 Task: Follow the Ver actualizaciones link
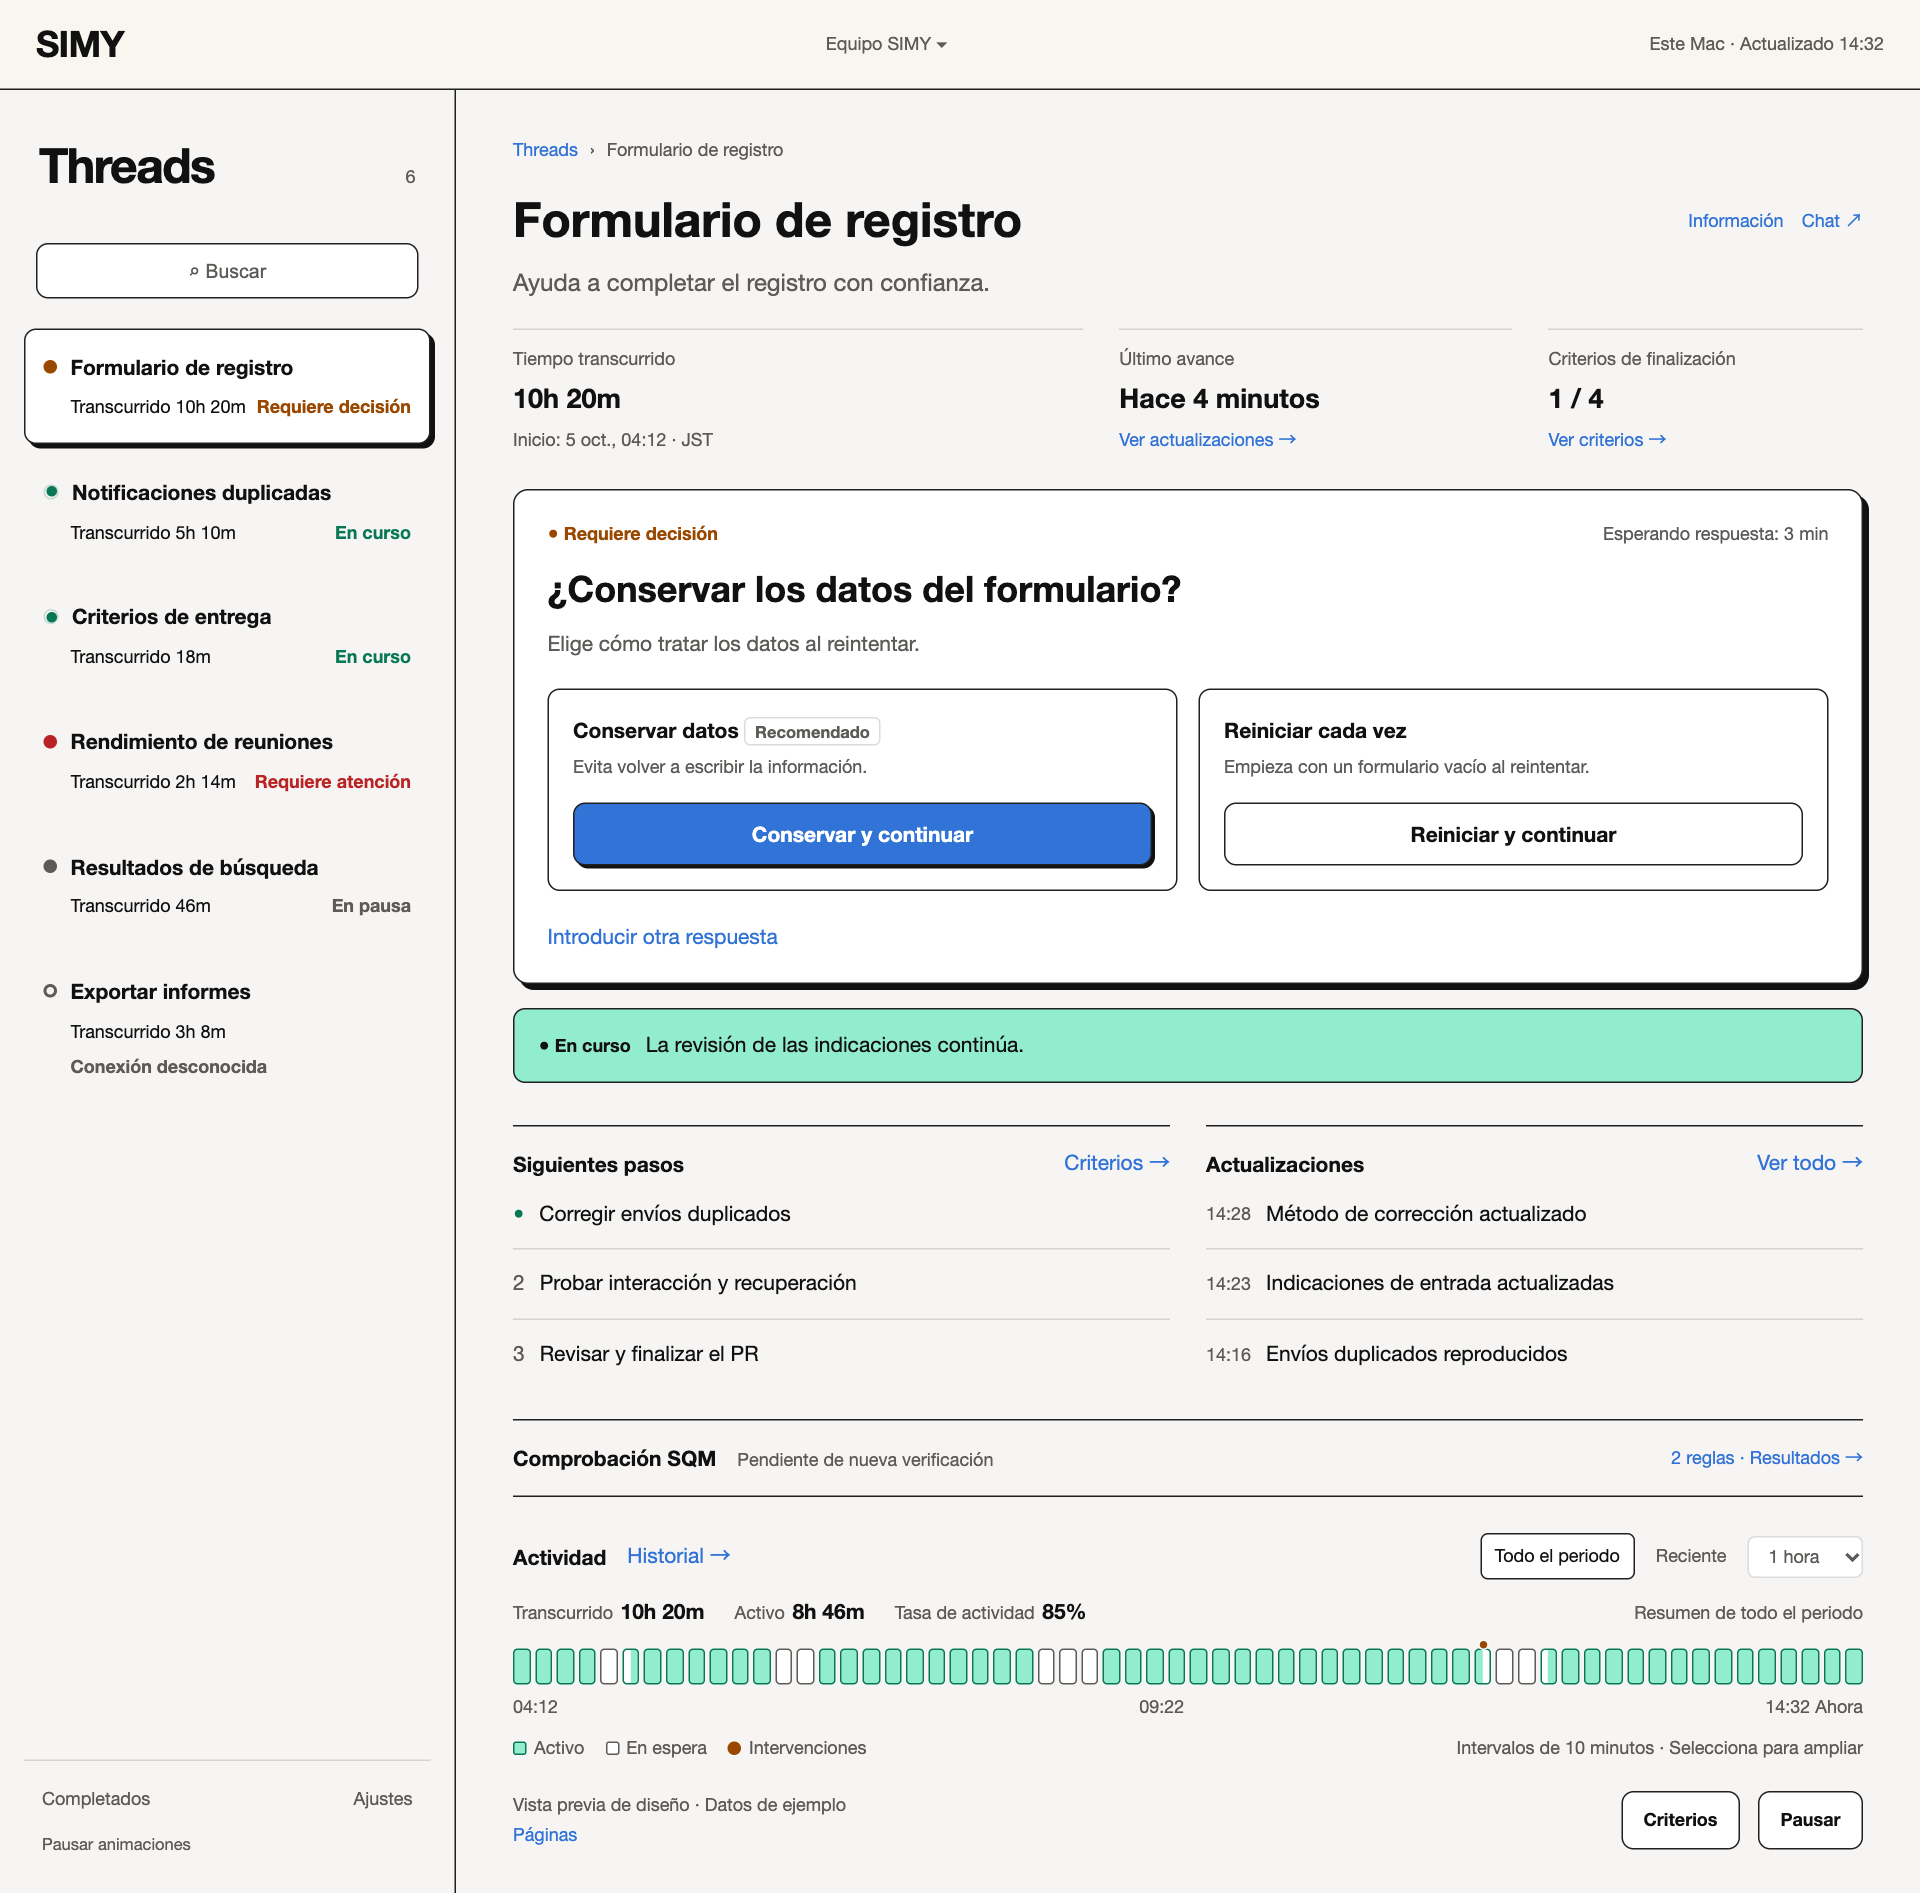pos(1207,440)
